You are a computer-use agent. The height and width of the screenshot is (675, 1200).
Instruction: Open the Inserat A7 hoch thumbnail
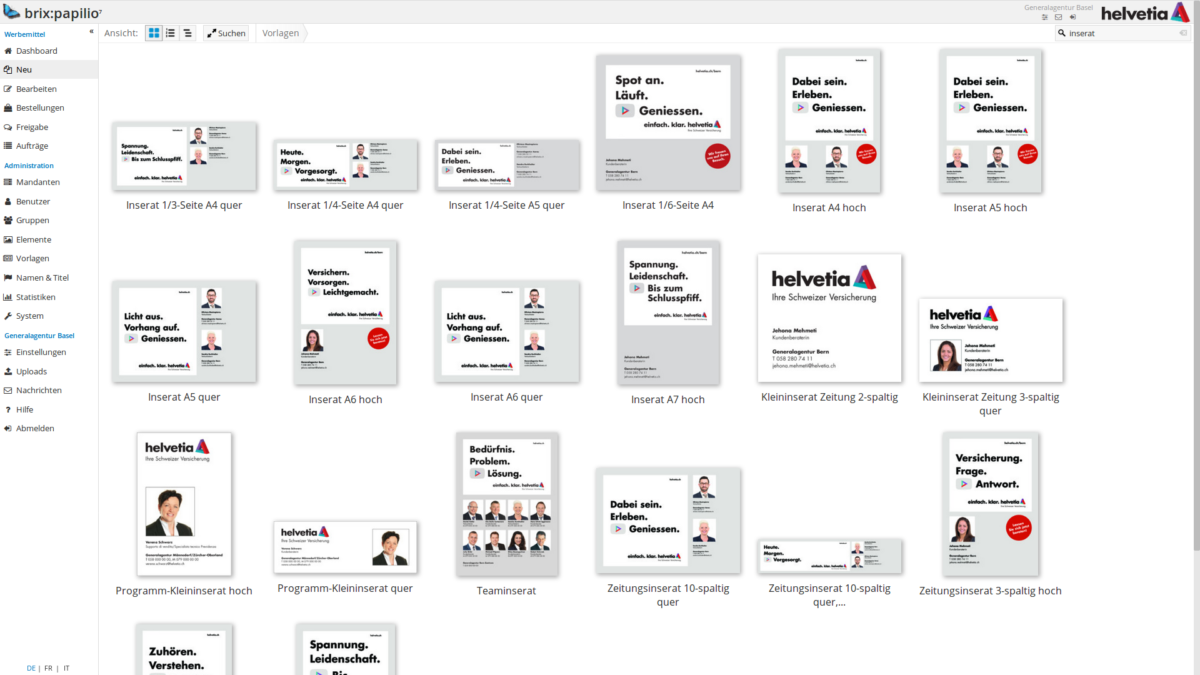click(668, 312)
